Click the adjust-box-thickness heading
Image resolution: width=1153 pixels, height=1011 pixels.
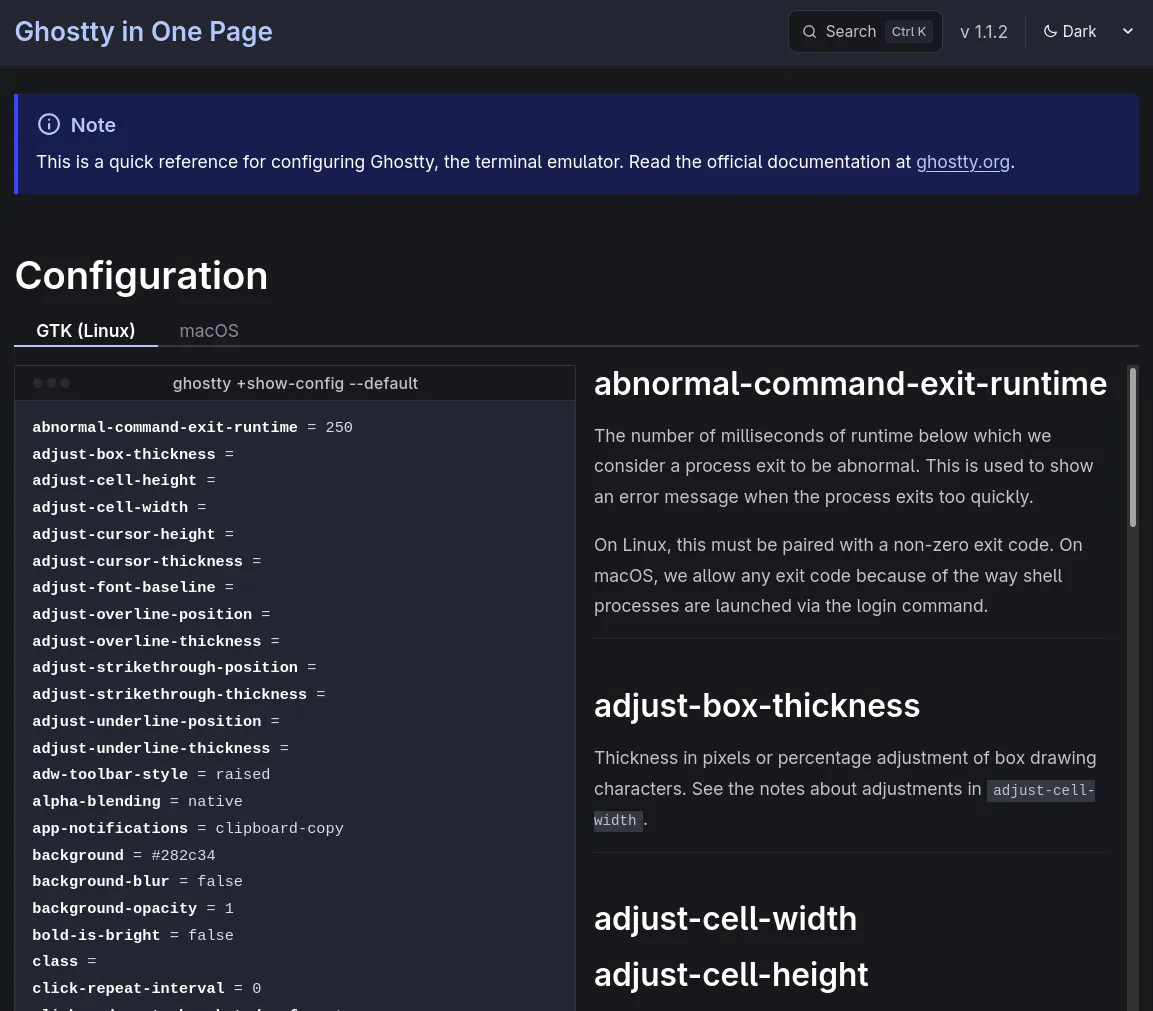[x=757, y=706]
